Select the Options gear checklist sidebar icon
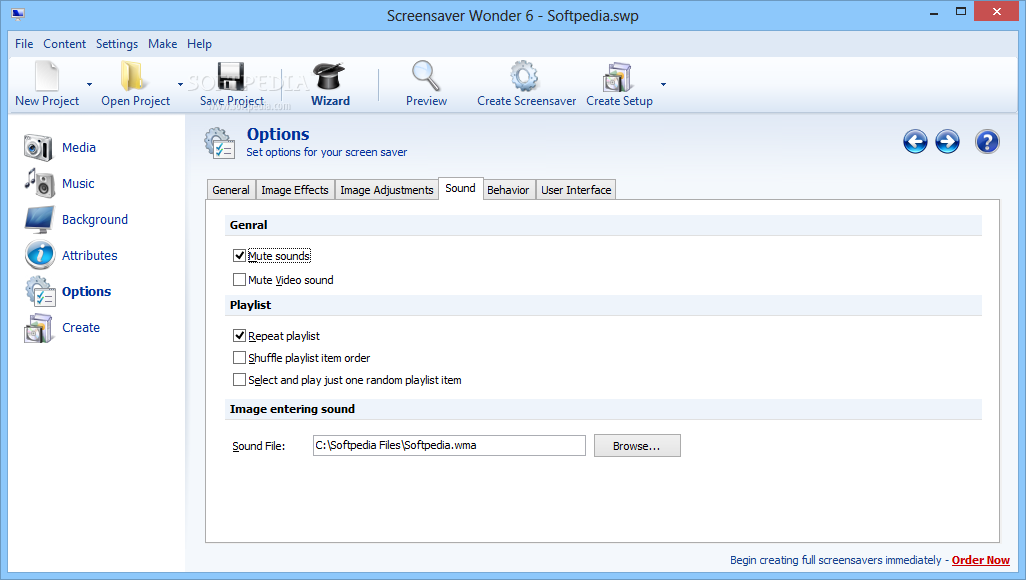 pyautogui.click(x=41, y=291)
